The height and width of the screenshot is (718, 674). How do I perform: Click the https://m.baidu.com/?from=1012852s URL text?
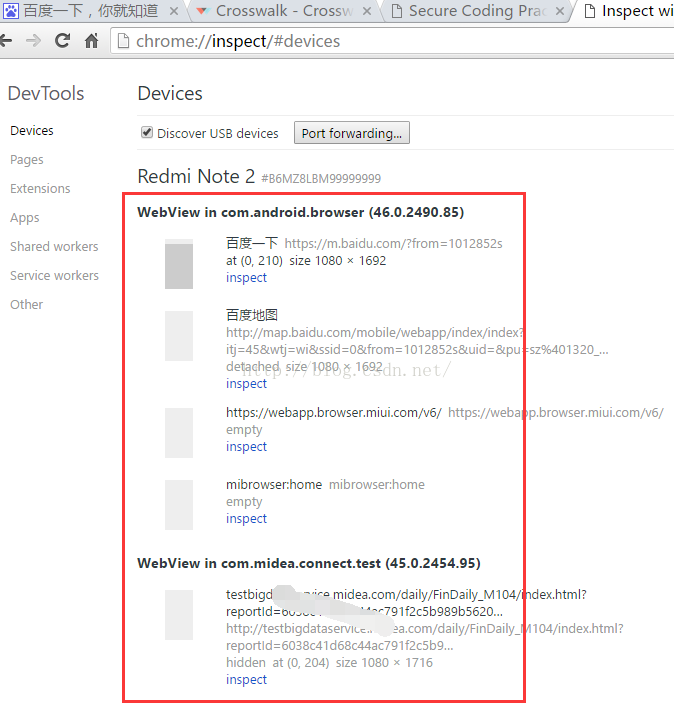click(x=393, y=244)
